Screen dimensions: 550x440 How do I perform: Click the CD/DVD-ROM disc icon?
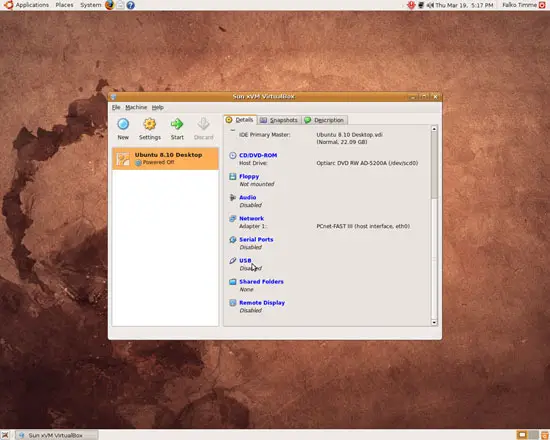pos(233,155)
